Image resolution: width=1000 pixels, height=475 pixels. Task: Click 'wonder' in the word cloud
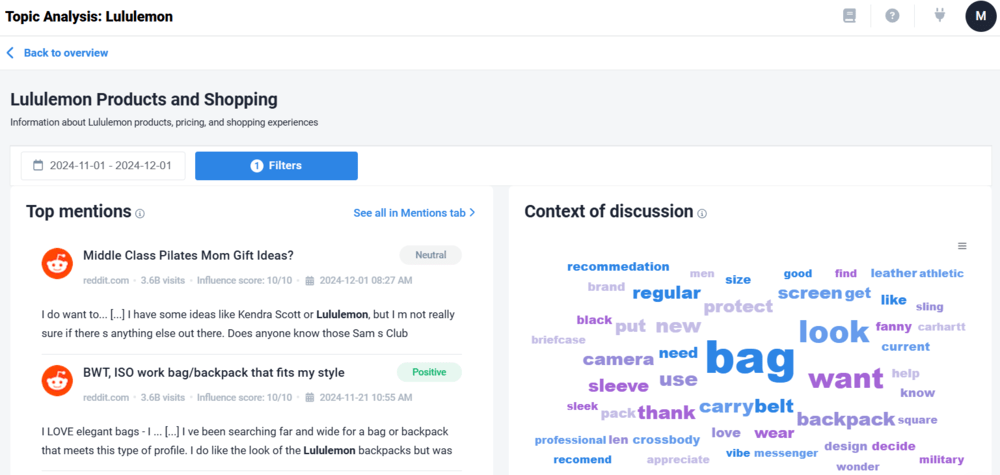[858, 467]
